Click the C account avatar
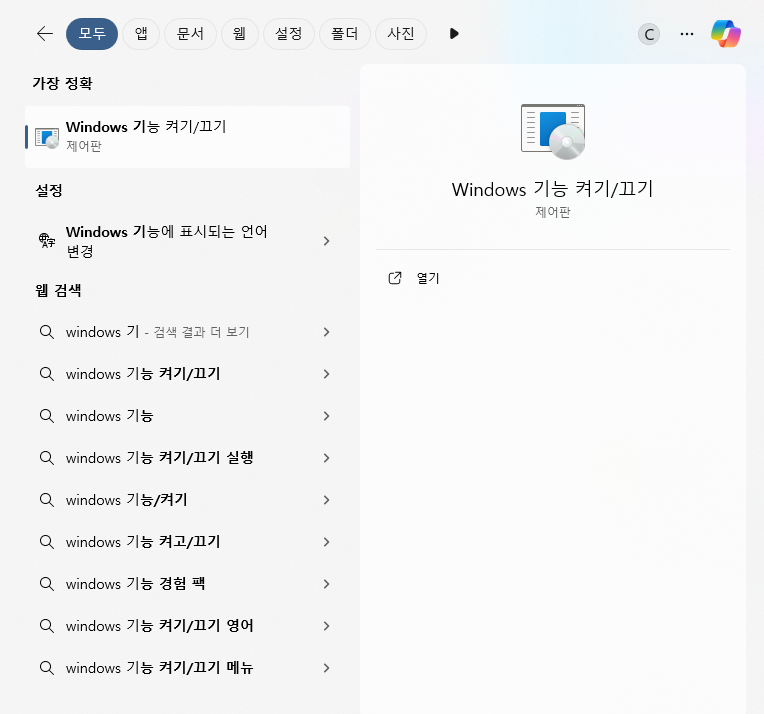764x714 pixels. click(649, 34)
